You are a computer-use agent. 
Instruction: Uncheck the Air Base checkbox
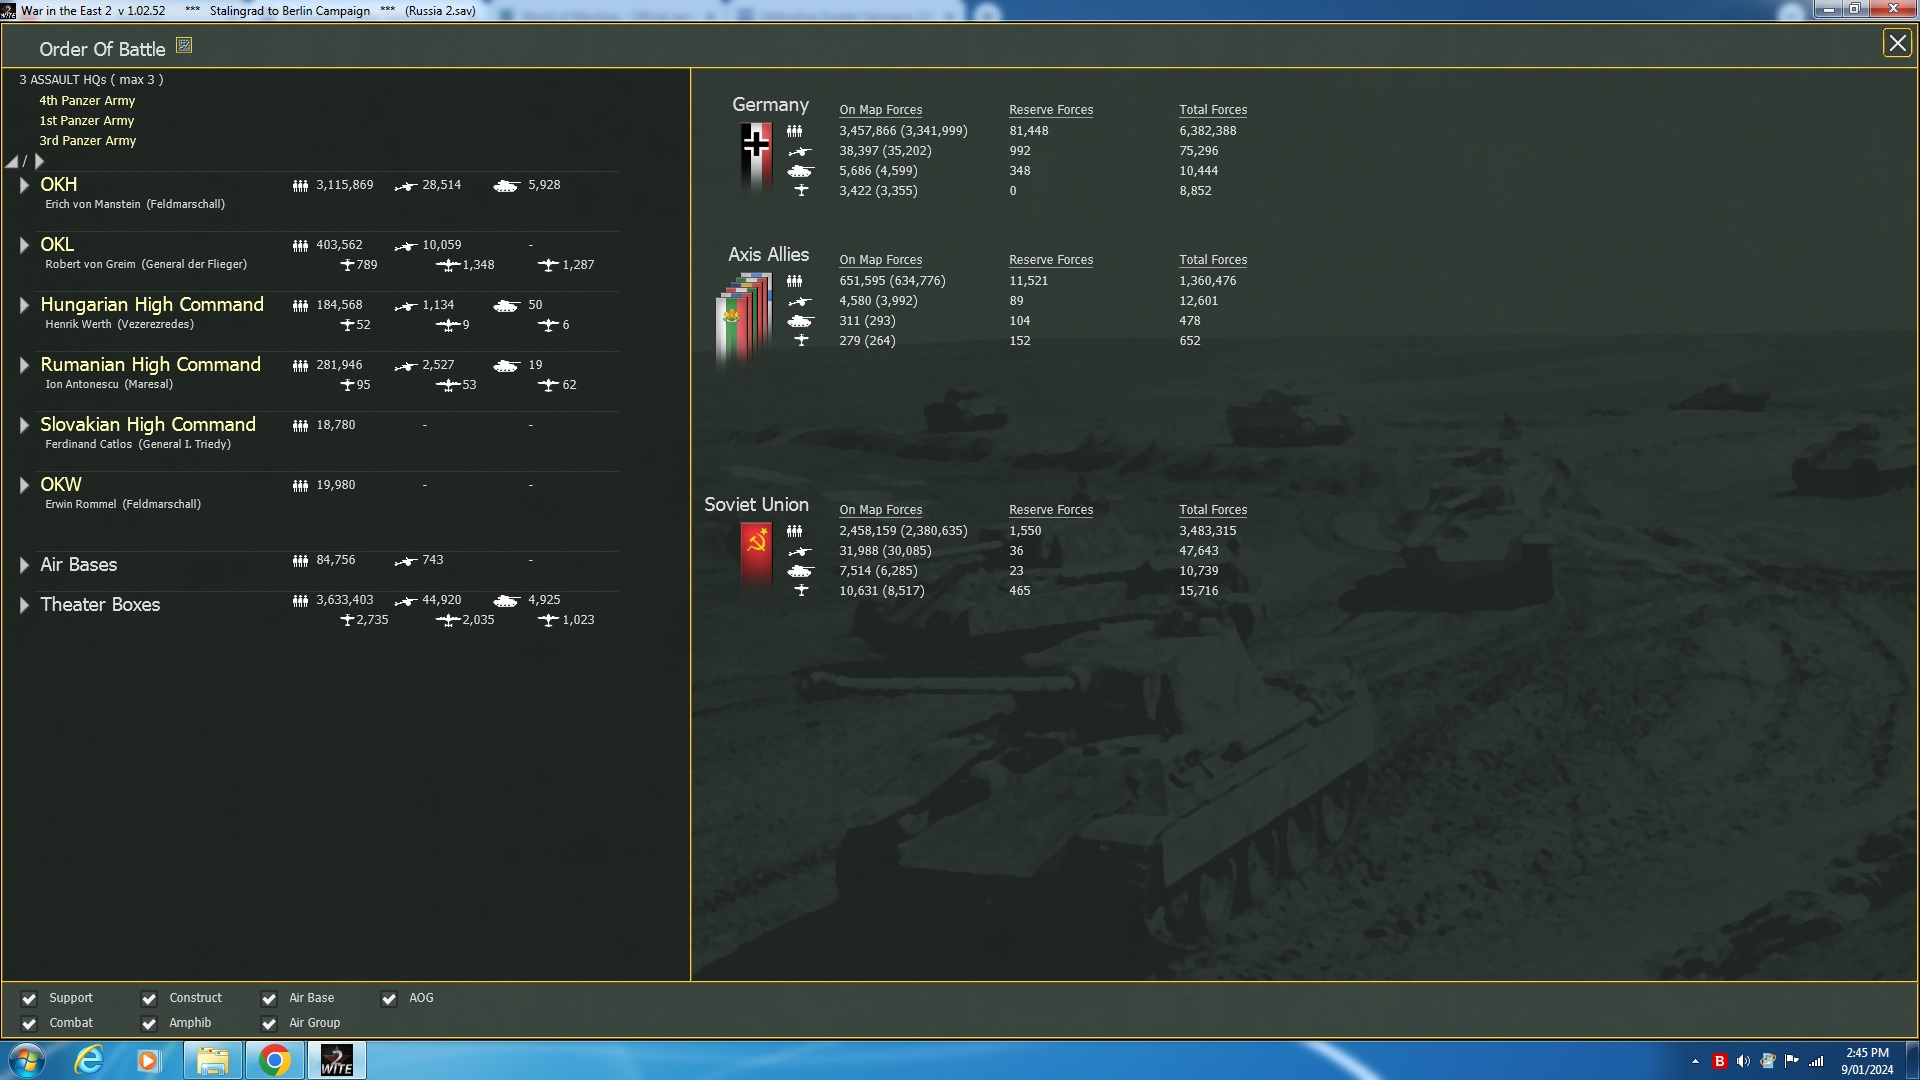(x=269, y=999)
